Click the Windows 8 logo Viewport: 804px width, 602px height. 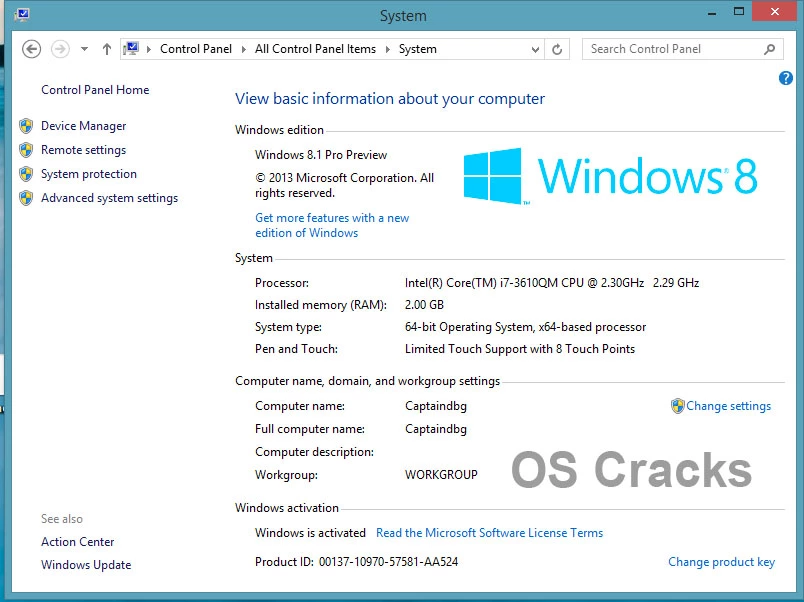(610, 176)
